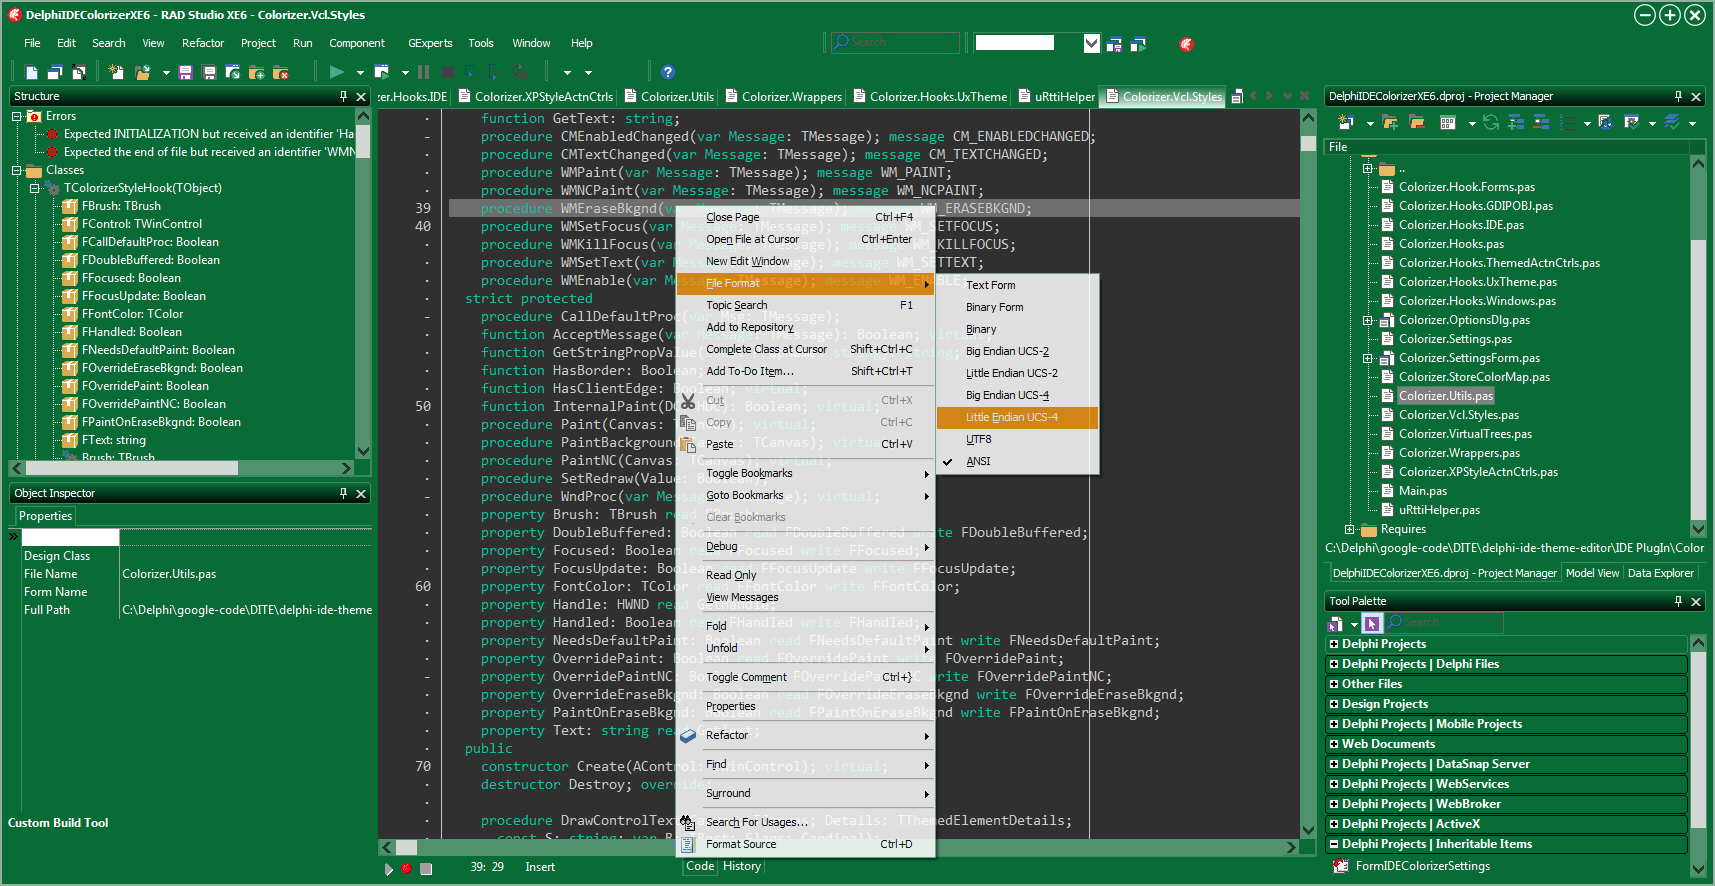Click the code editor vertical scrollbar thumb

[x=1308, y=143]
